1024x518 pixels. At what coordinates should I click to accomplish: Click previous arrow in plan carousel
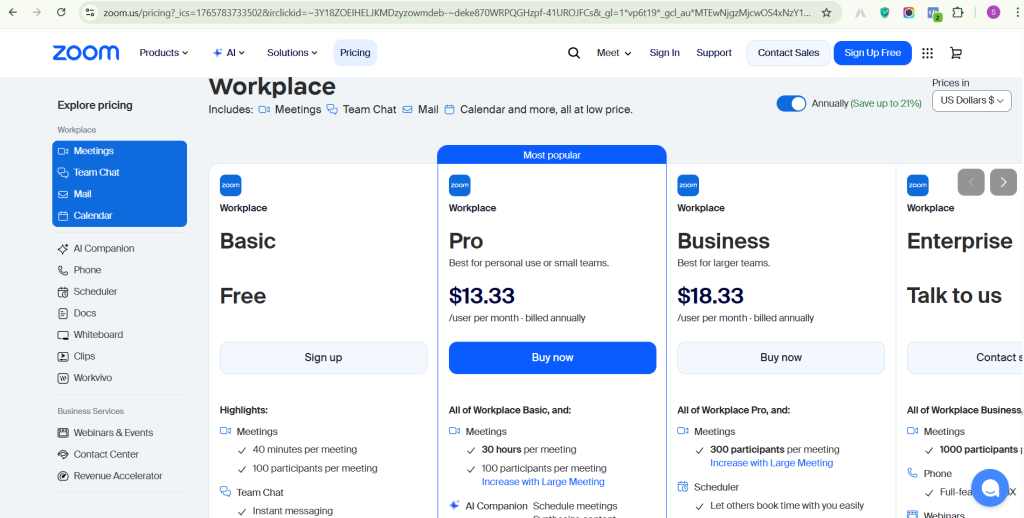[971, 182]
